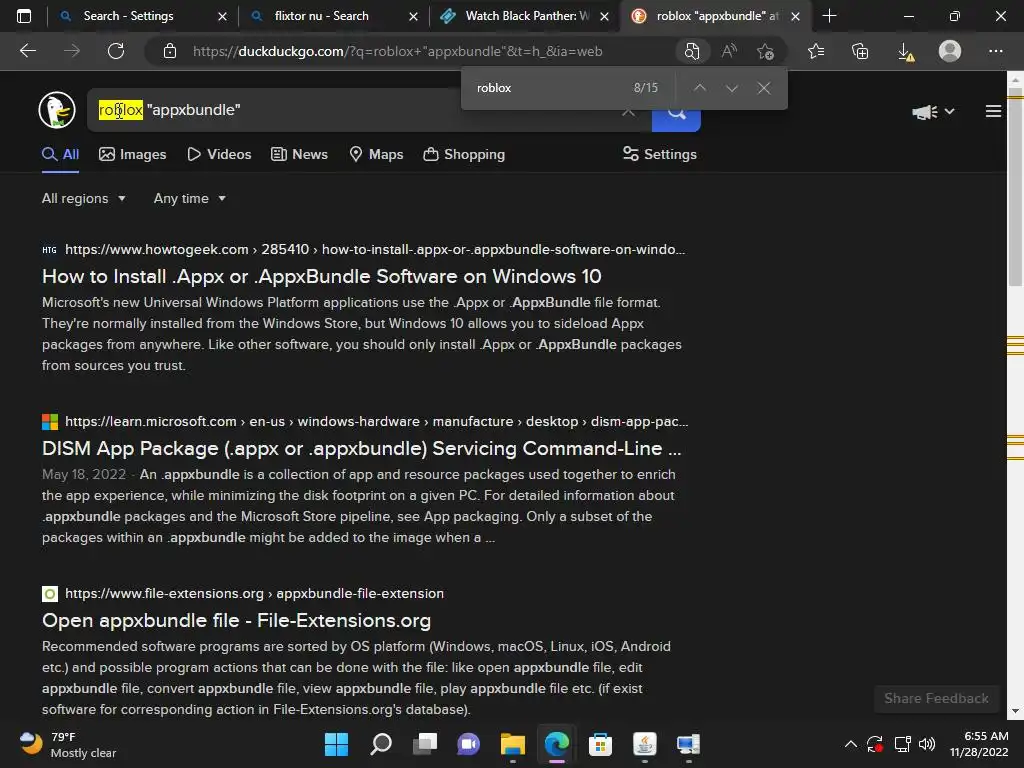Open the clock showing 6:55 AM
Viewport: 1024px width, 768px height.
978,744
